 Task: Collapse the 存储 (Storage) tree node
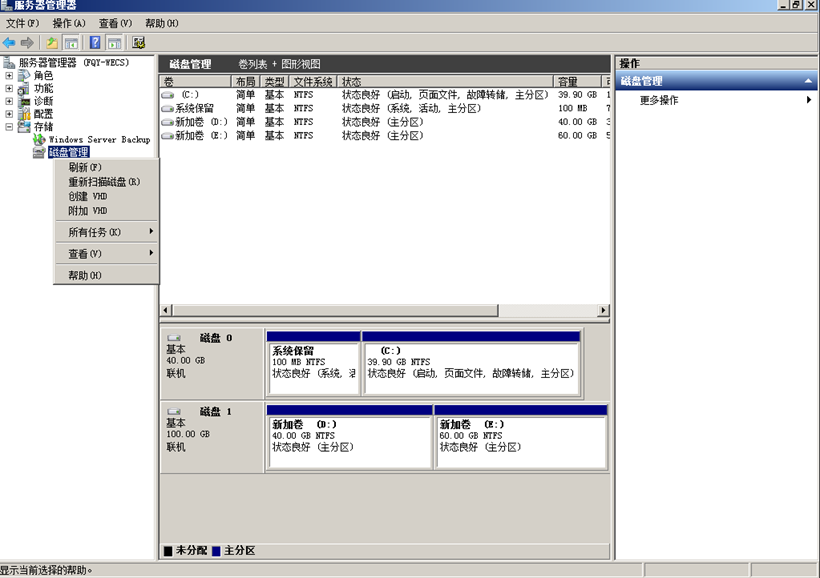click(10, 127)
